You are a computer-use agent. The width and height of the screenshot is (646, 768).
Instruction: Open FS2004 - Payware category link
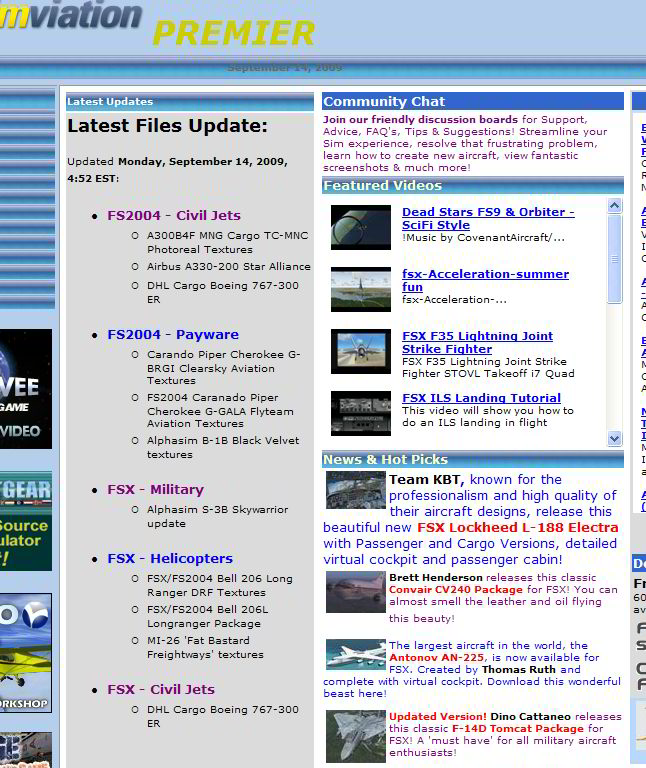173,334
